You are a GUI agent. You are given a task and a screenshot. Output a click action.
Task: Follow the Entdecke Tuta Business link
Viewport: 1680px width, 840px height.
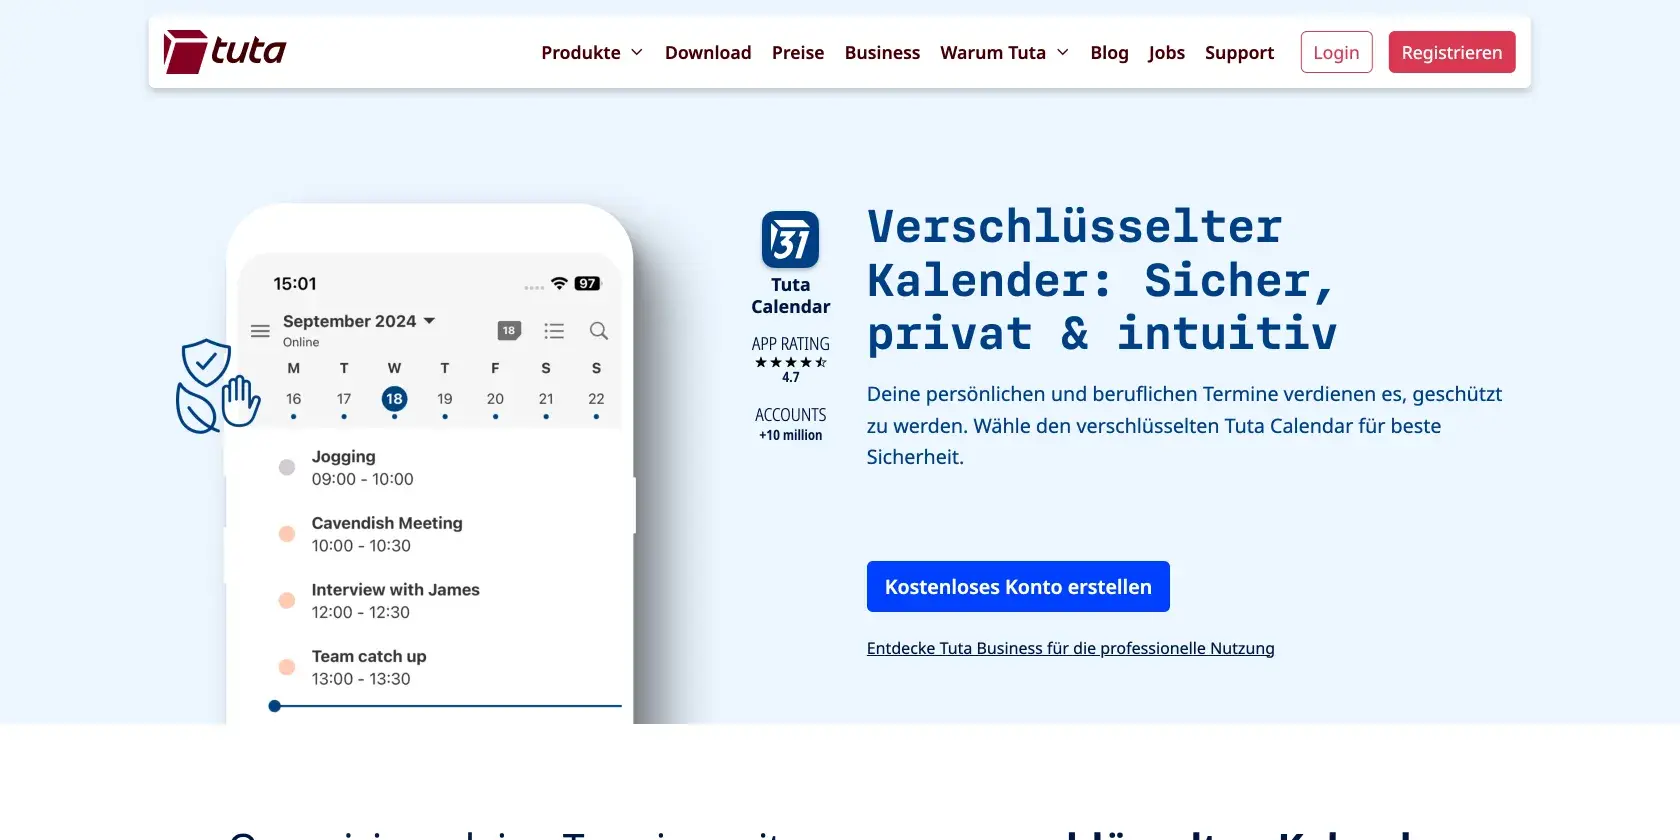pos(1070,648)
